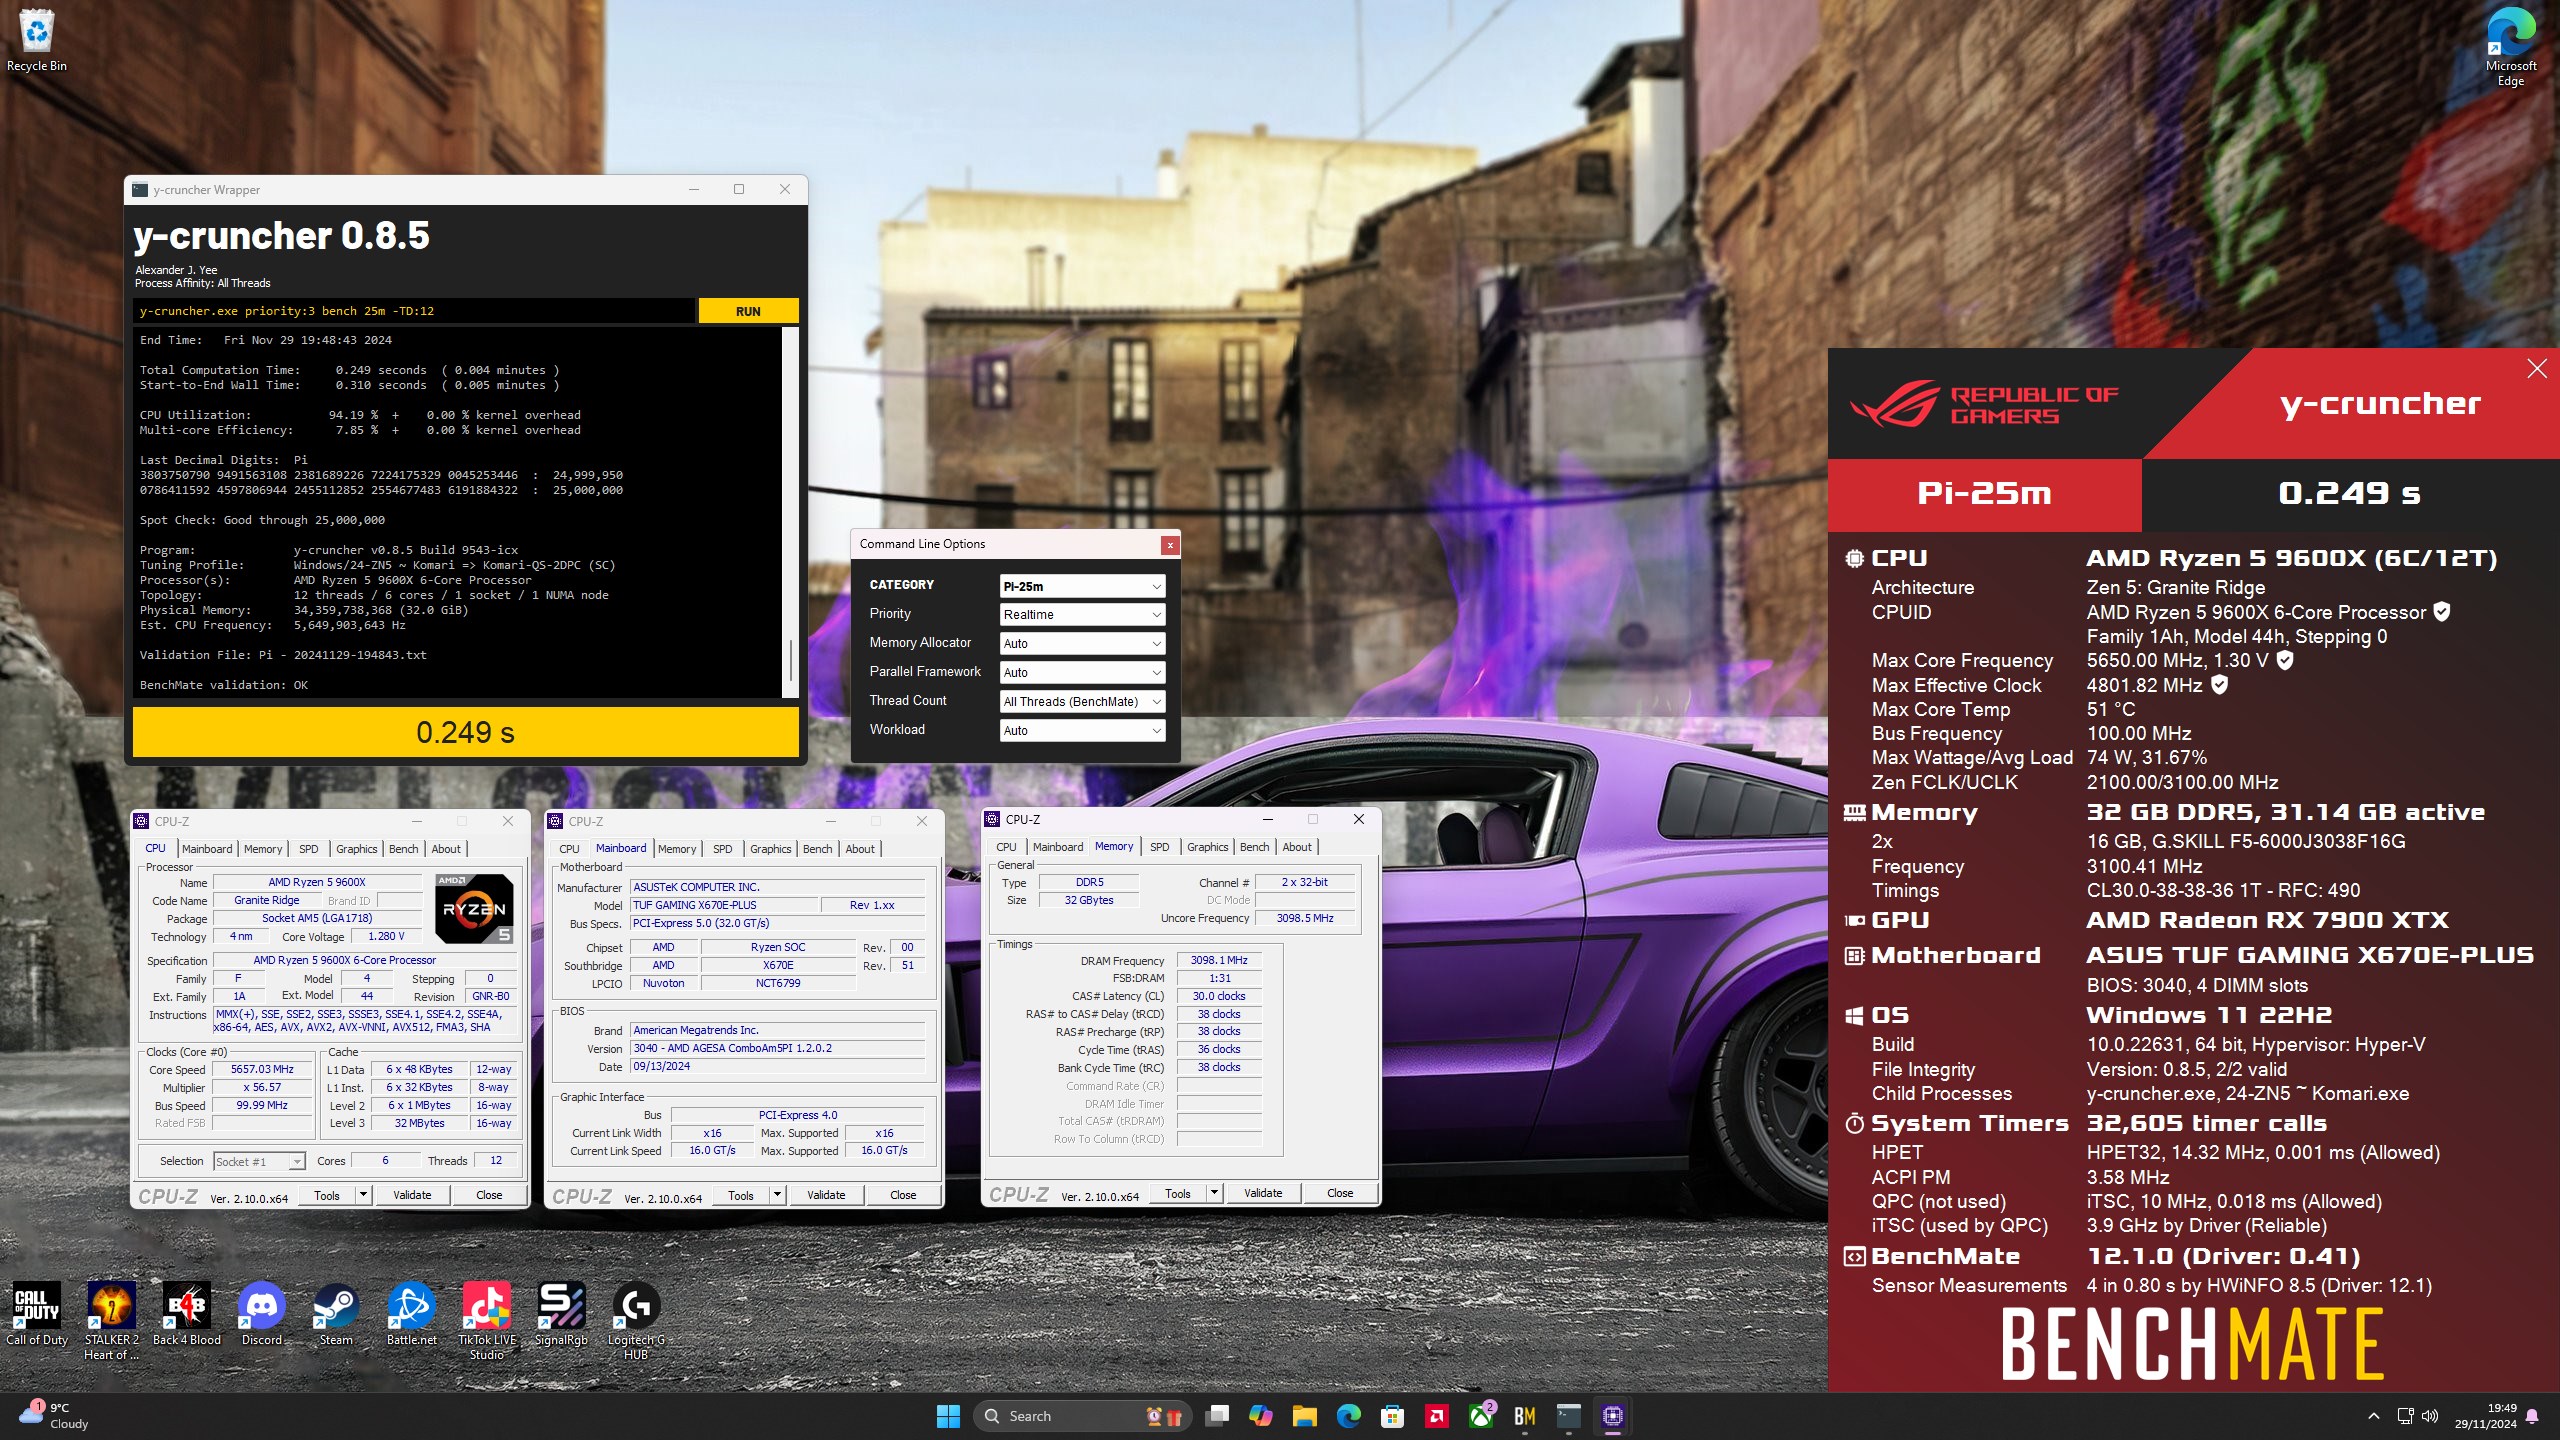This screenshot has height=1440, width=2560.
Task: Open the Recycle Bin desktop icon
Action: coord(37,40)
